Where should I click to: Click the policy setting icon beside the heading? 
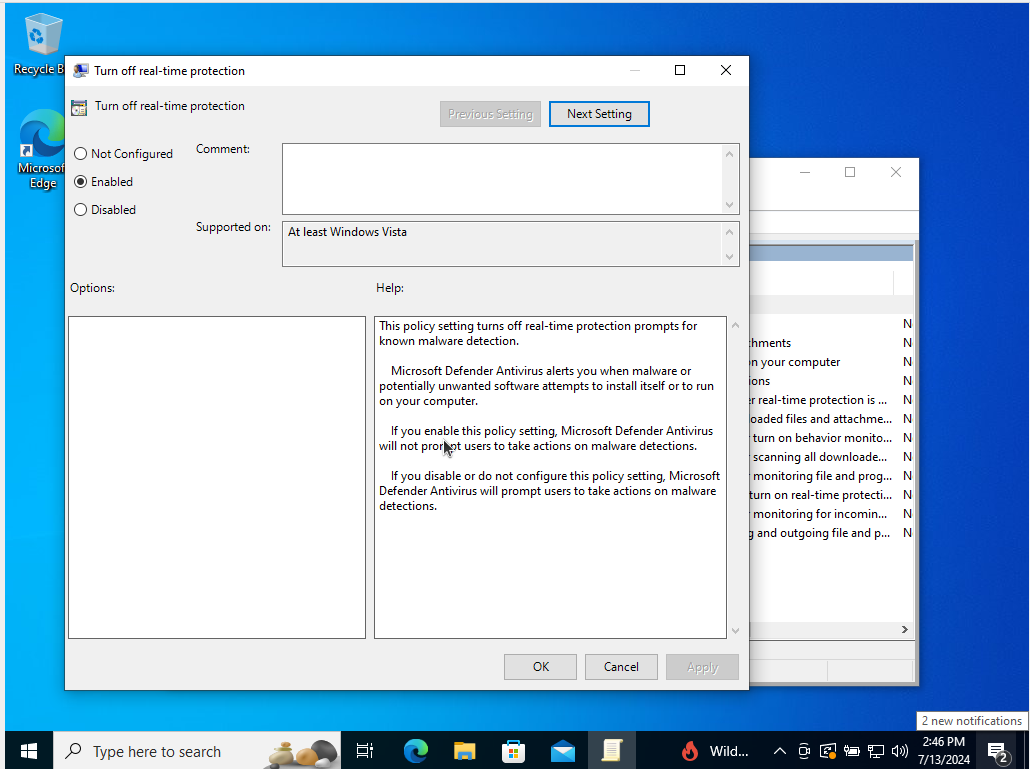(79, 108)
